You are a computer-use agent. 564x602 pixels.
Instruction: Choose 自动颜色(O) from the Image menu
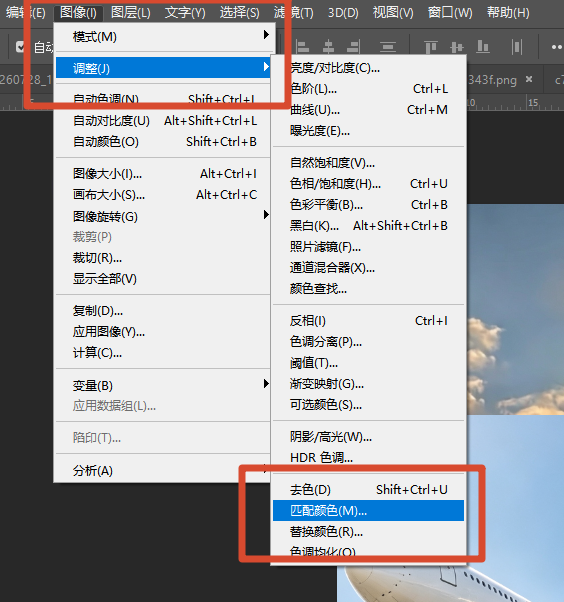pos(163,142)
